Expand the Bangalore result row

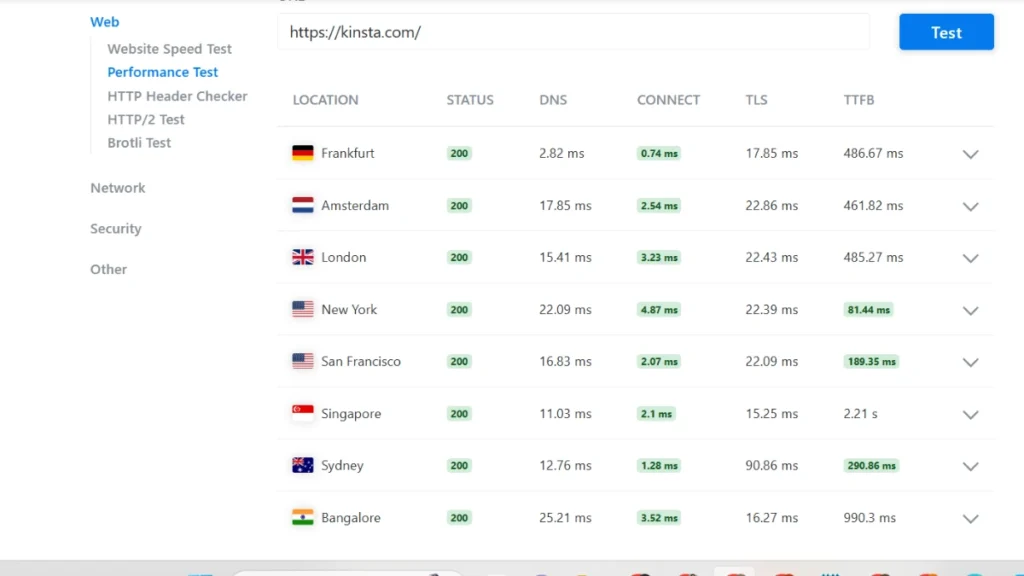(970, 518)
